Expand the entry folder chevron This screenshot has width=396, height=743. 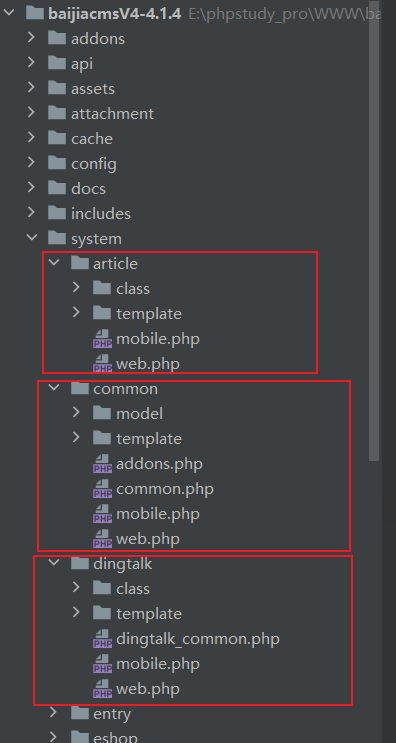pos(54,713)
